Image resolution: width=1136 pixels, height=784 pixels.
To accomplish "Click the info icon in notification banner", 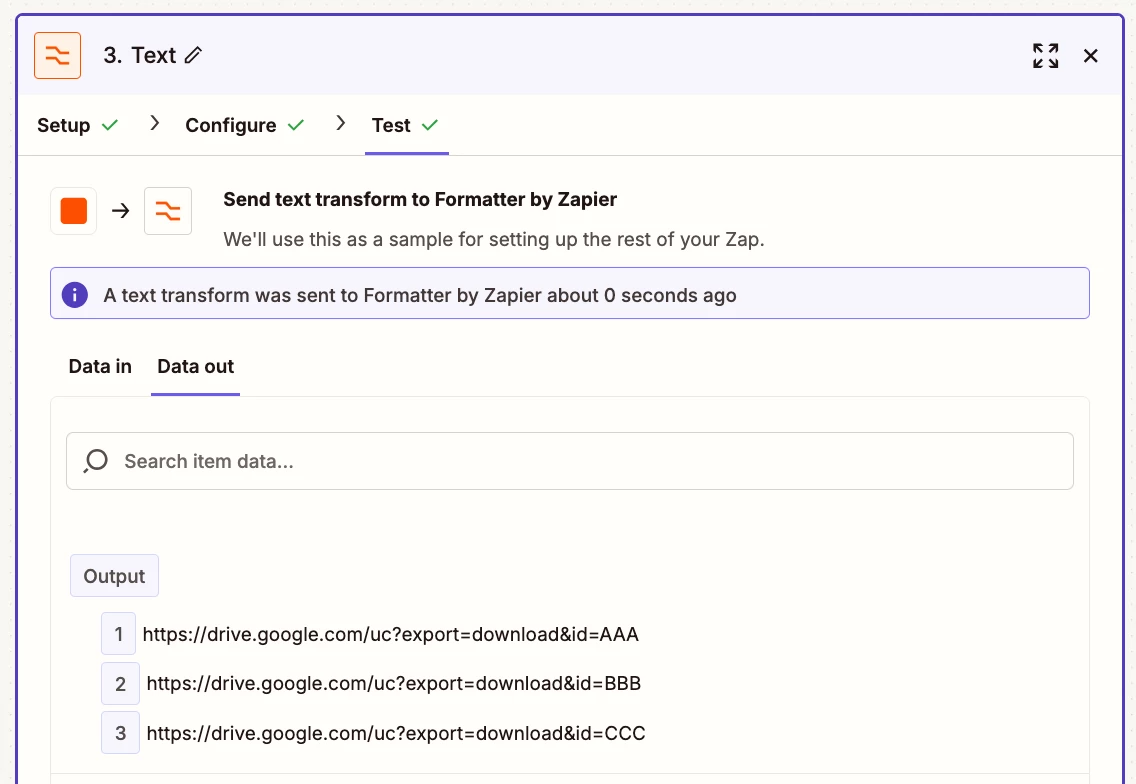I will (x=75, y=295).
